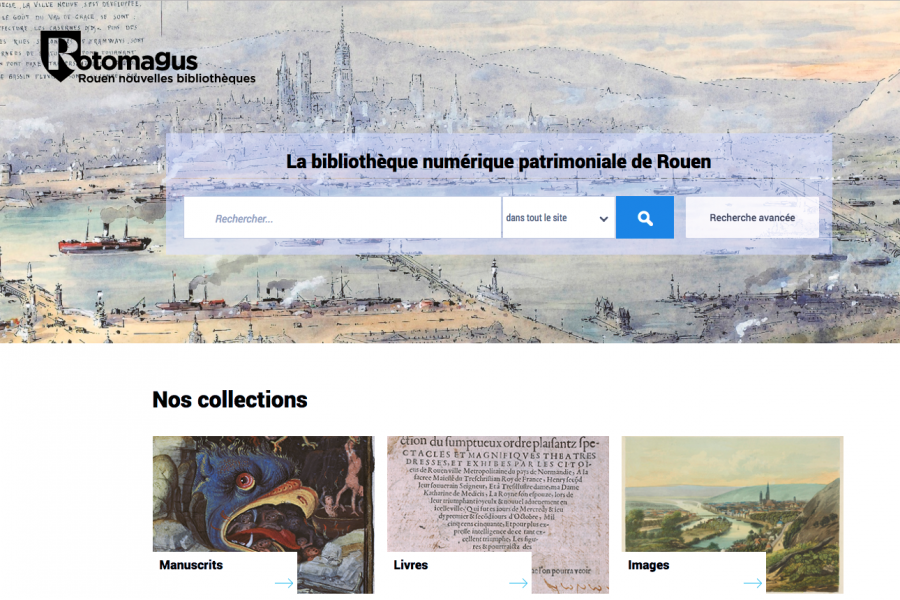Click the 'Nos collections' heading
The height and width of the screenshot is (600, 900).
point(230,400)
